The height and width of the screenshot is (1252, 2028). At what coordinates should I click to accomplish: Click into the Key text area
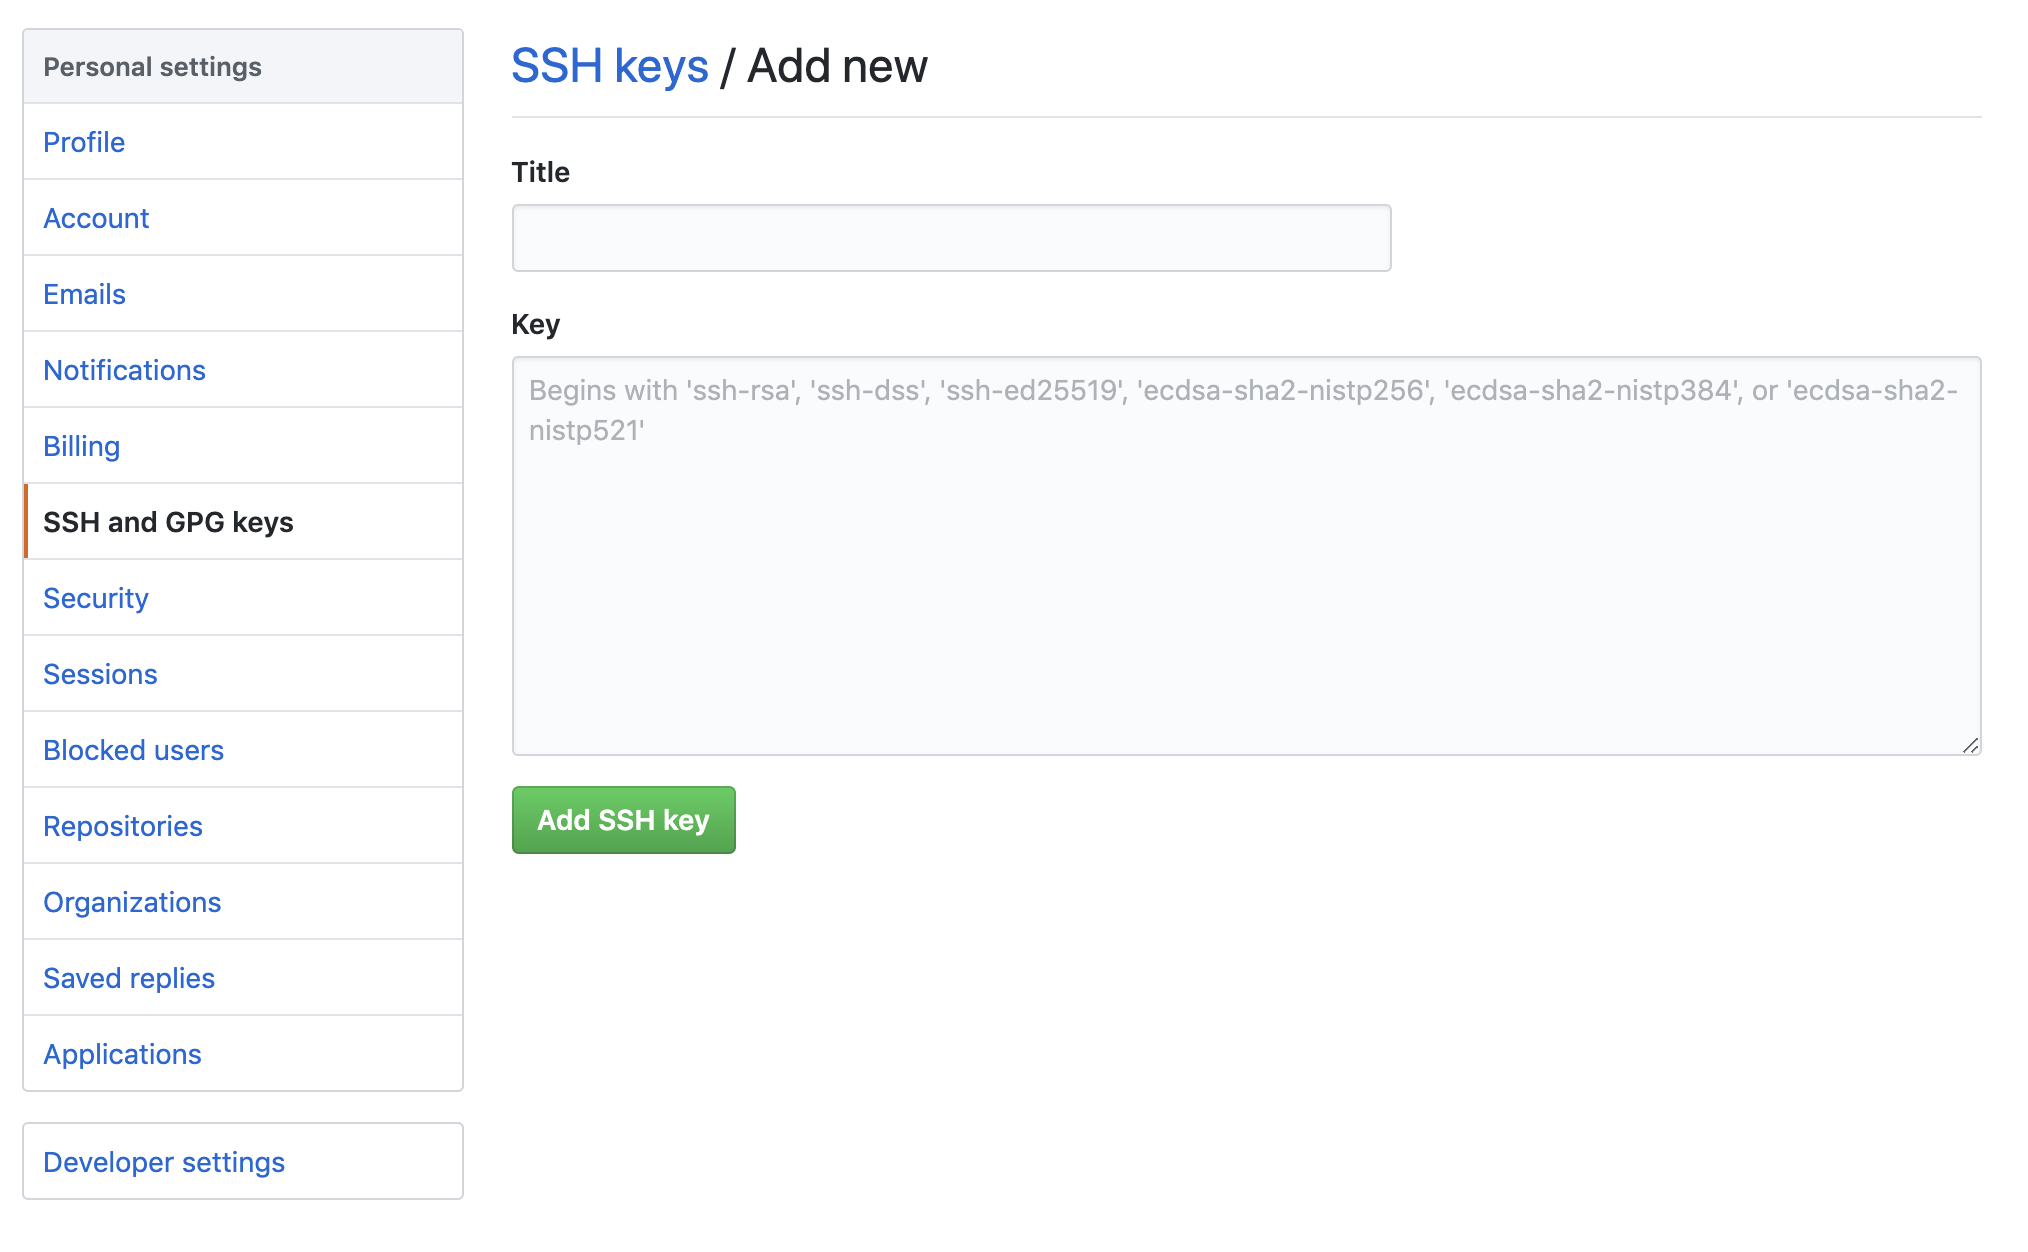1245,580
